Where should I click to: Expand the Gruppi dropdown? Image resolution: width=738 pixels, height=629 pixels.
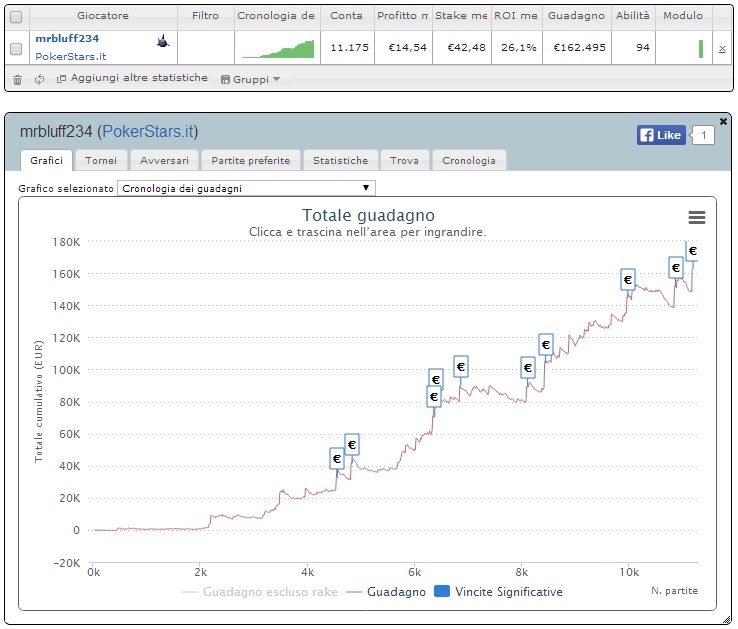(x=250, y=79)
